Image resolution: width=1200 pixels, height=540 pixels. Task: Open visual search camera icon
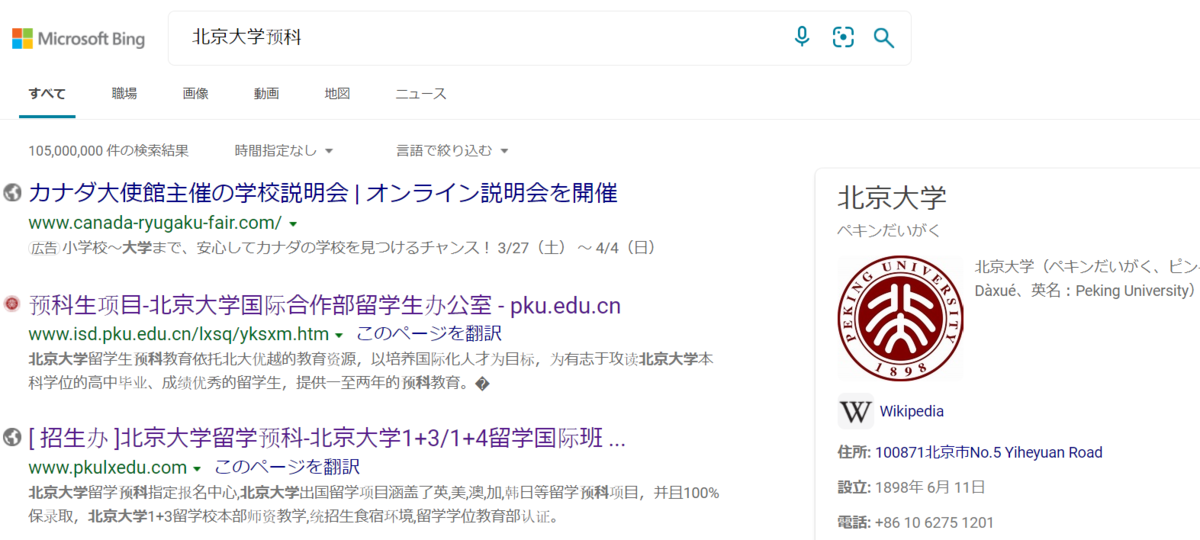click(843, 38)
